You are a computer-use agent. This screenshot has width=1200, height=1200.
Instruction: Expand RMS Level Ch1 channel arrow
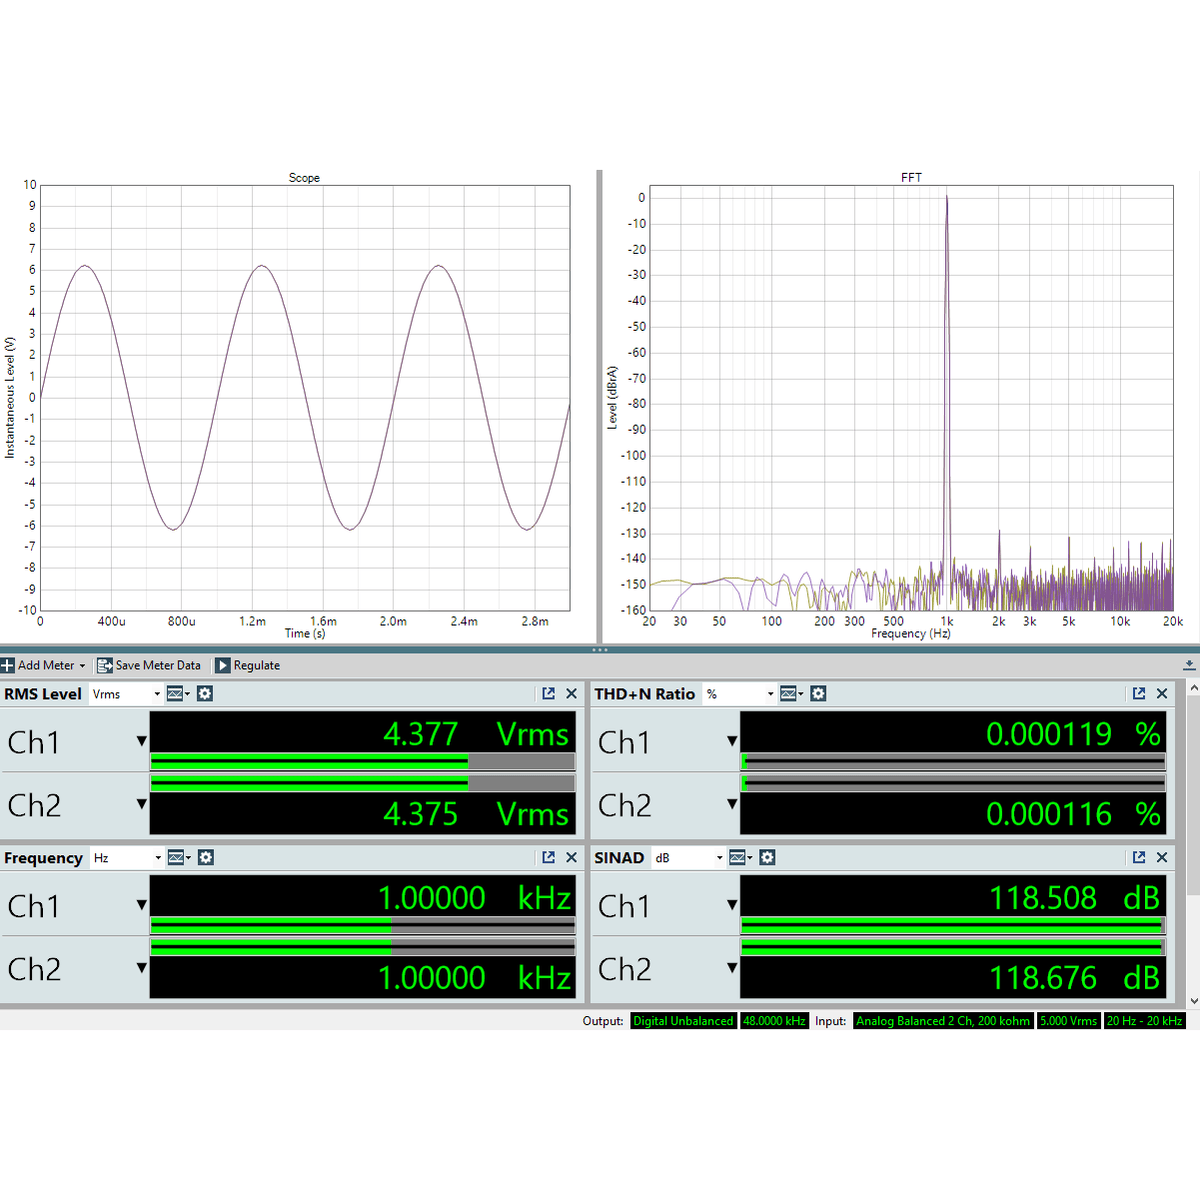[x=142, y=741]
